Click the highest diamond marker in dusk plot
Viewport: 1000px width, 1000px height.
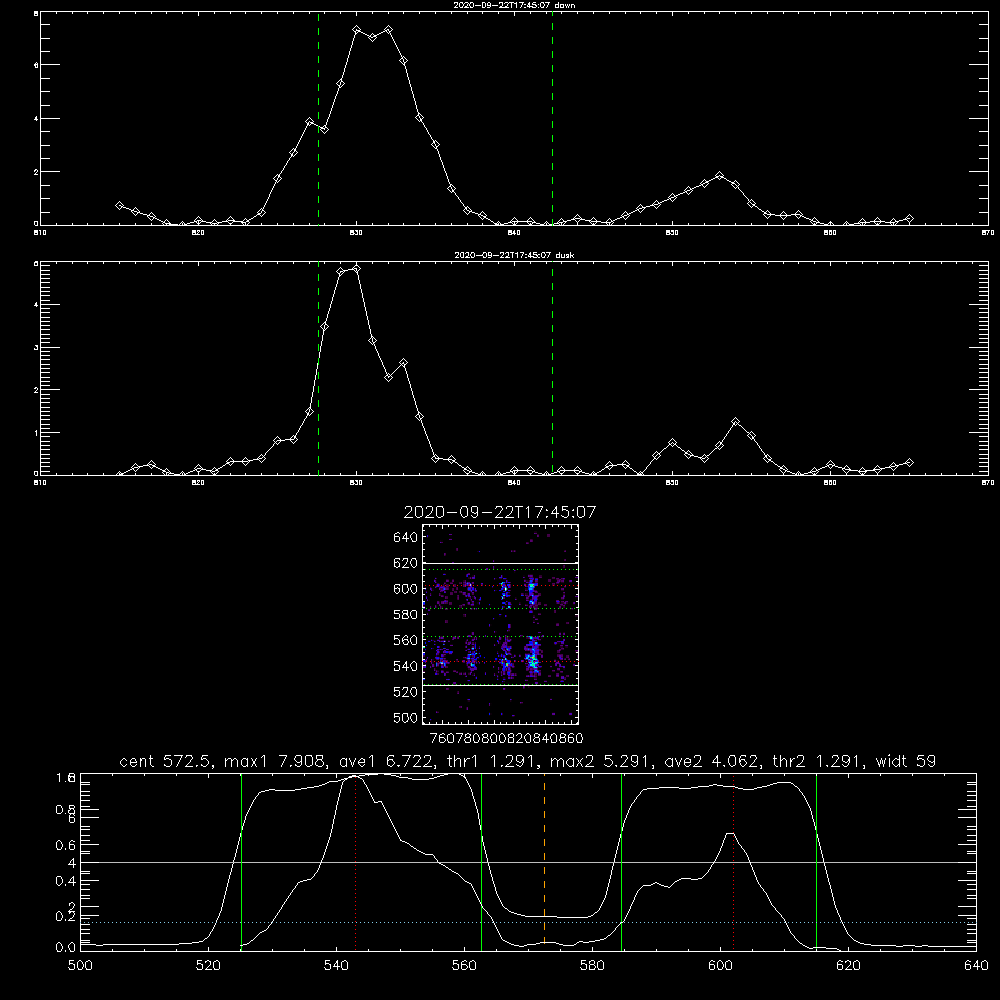(357, 269)
